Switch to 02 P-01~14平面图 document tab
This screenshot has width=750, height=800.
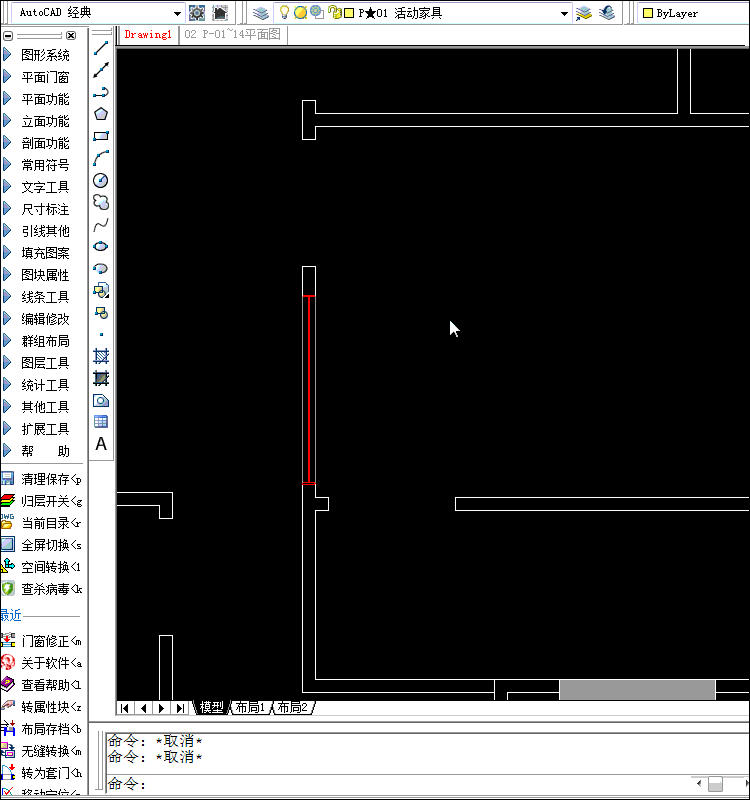[x=233, y=35]
